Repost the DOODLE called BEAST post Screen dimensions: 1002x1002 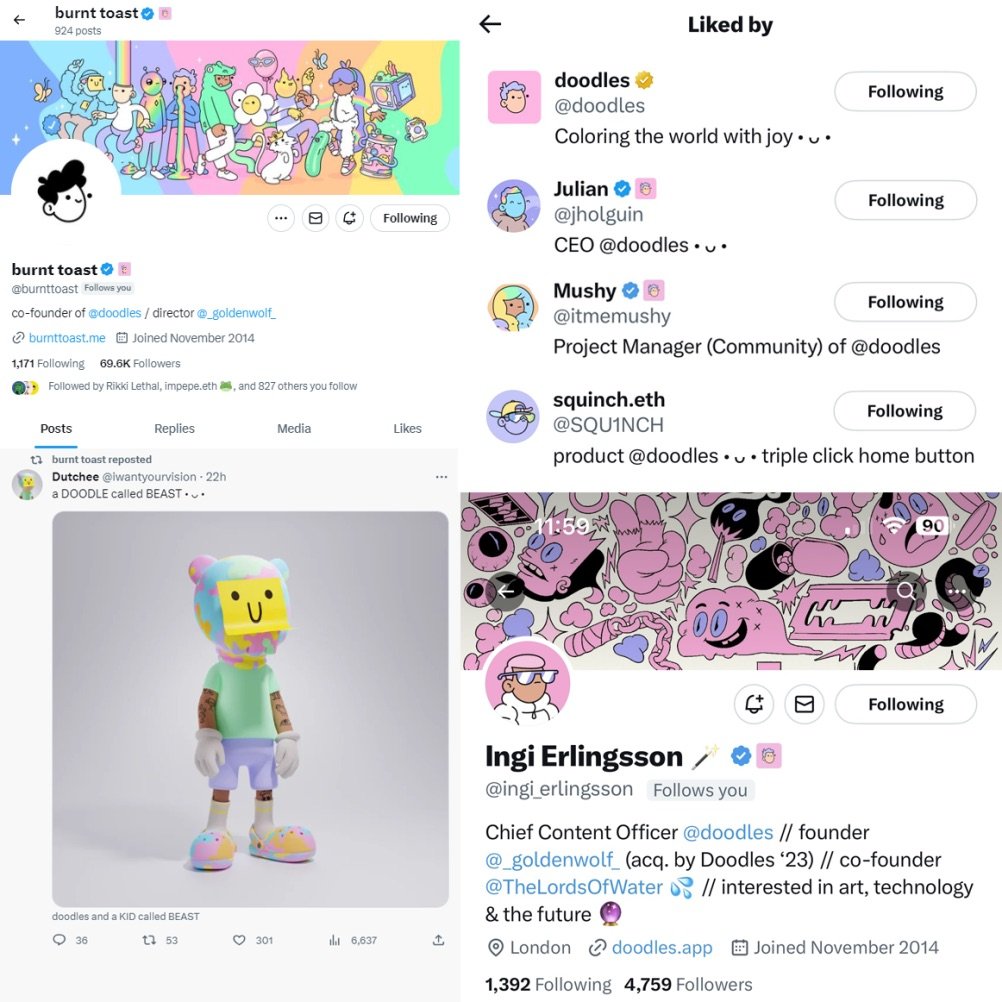click(149, 940)
